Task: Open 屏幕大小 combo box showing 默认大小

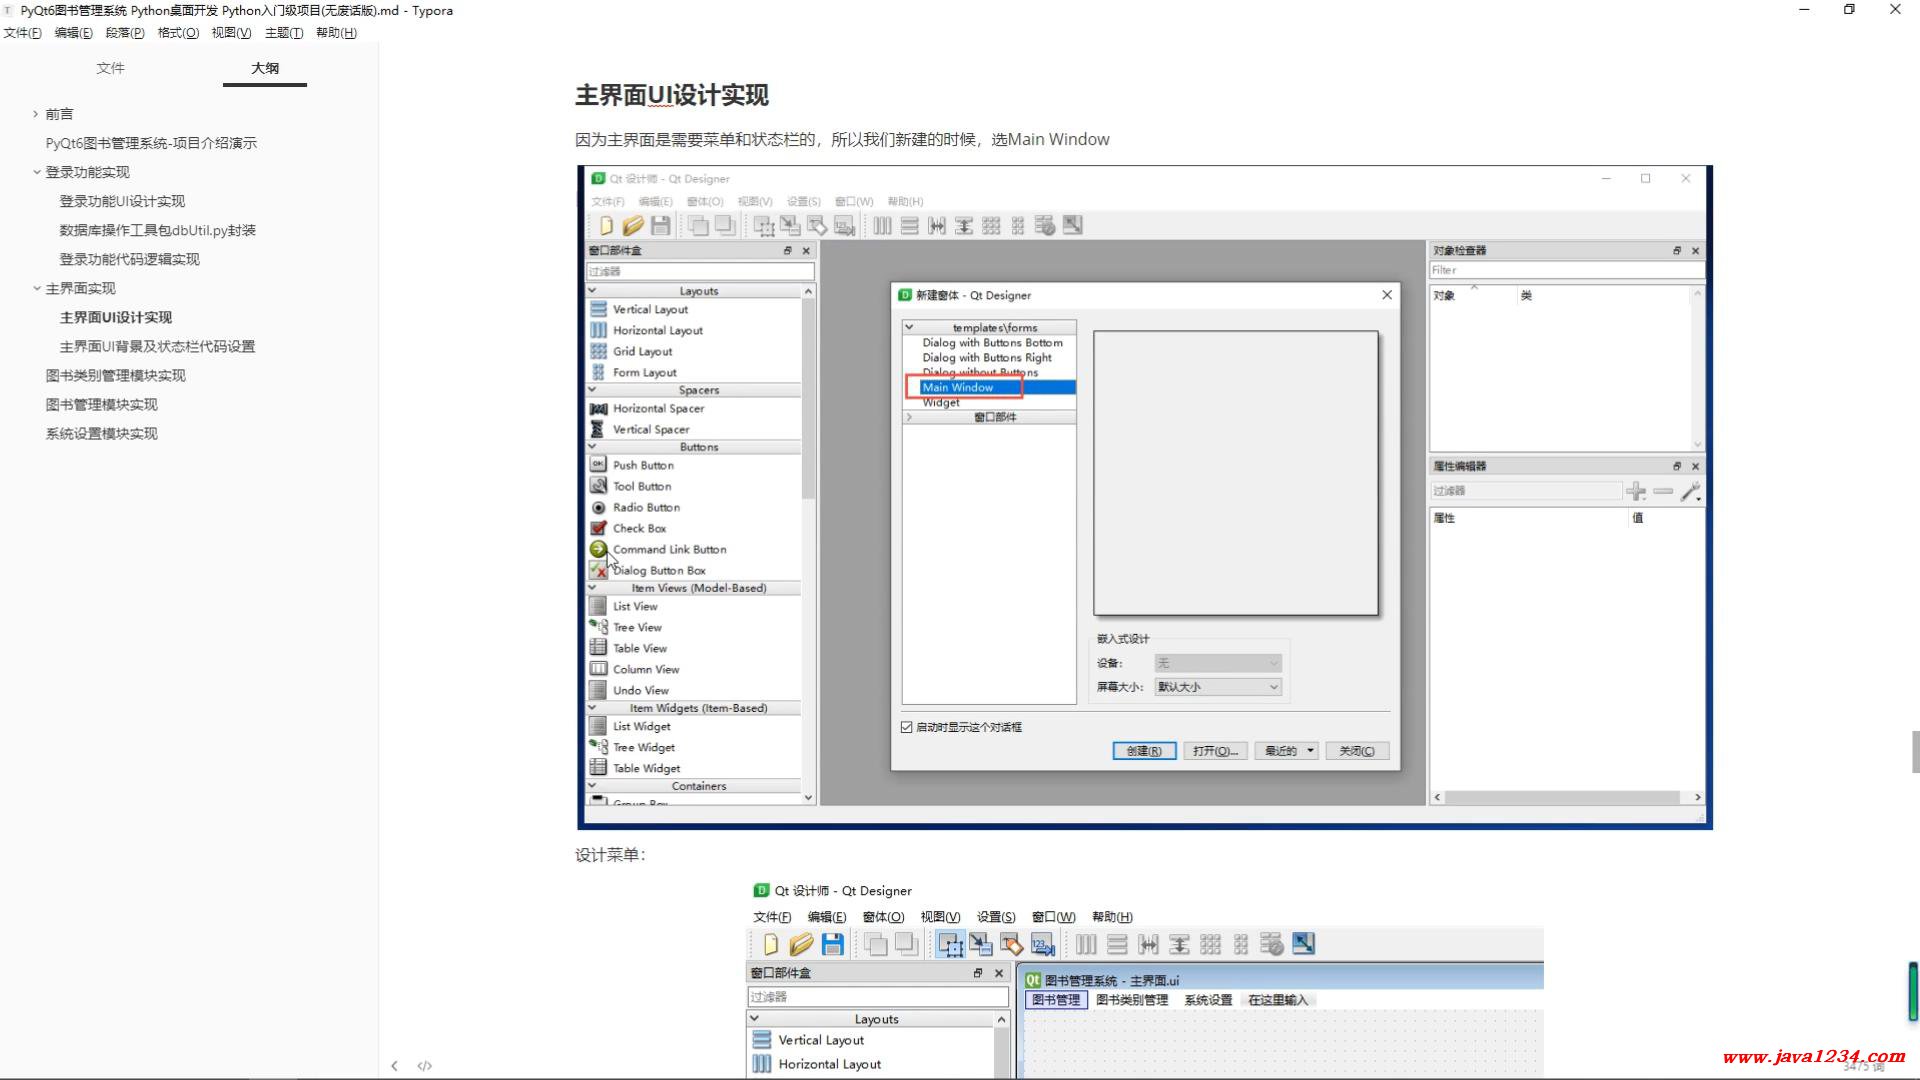Action: pos(1217,687)
